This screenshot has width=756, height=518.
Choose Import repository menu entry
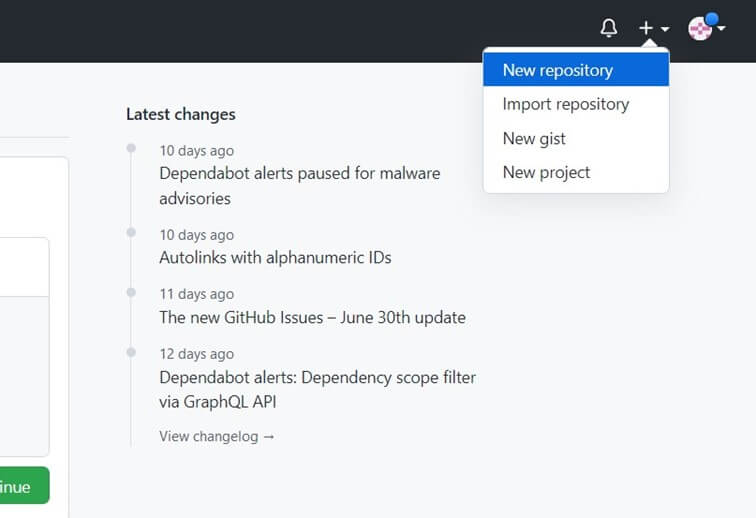(565, 104)
